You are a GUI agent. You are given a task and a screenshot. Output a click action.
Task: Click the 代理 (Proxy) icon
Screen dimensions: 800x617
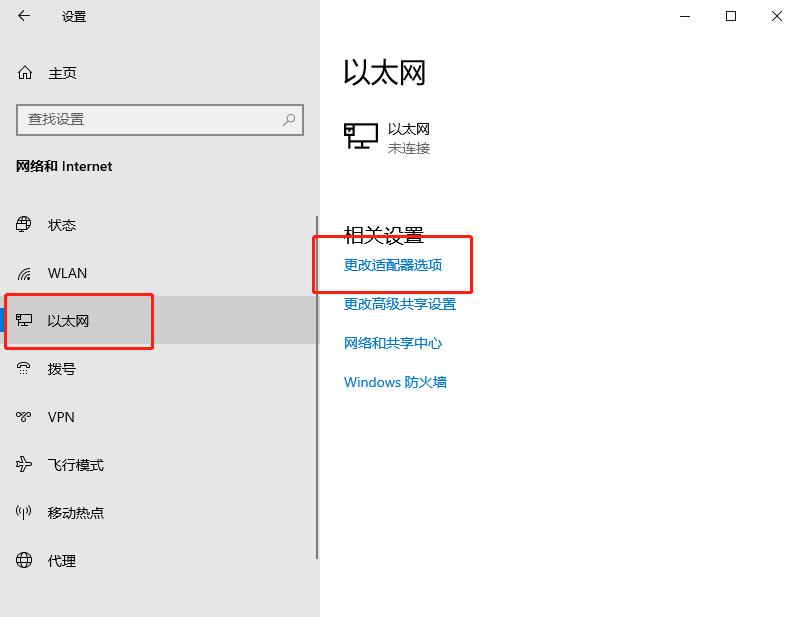click(x=25, y=561)
